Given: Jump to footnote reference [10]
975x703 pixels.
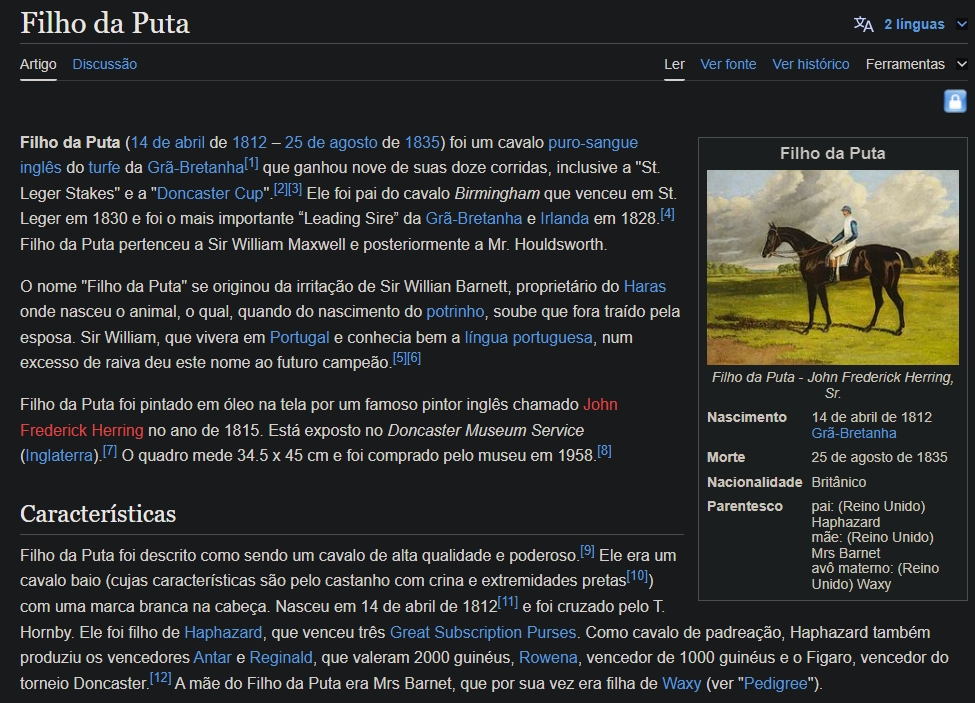Looking at the screenshot, I should 637,576.
